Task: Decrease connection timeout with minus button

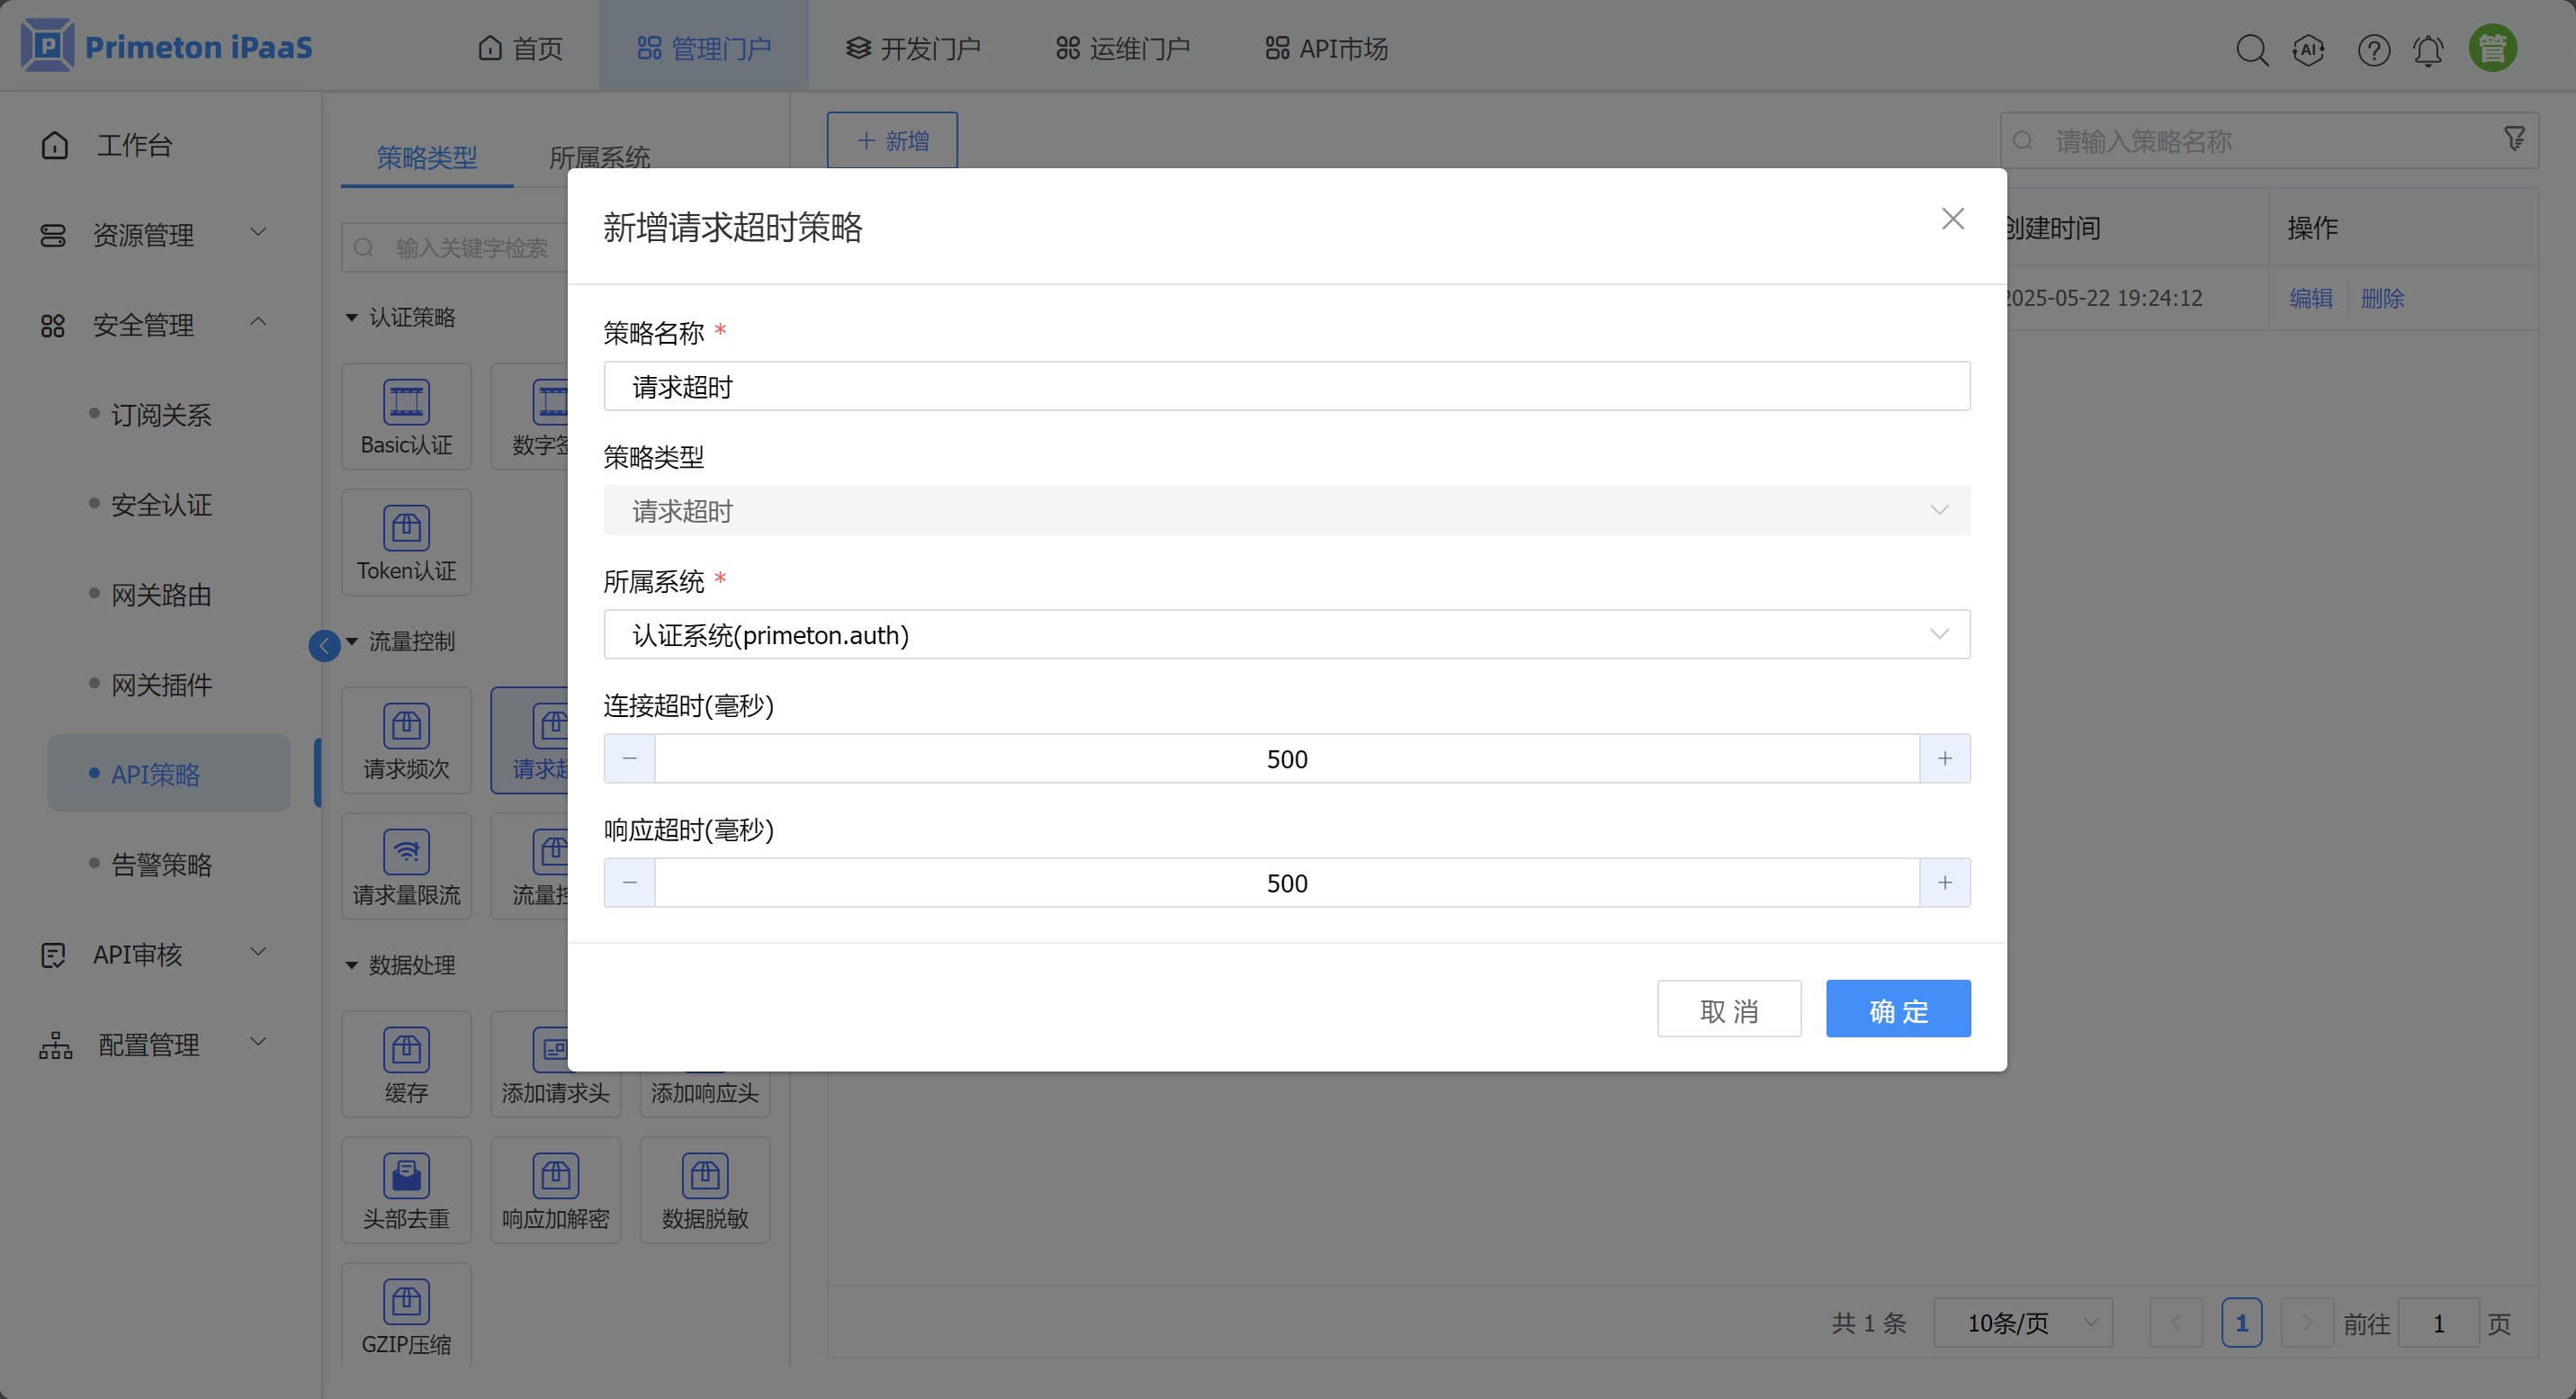Action: (630, 759)
